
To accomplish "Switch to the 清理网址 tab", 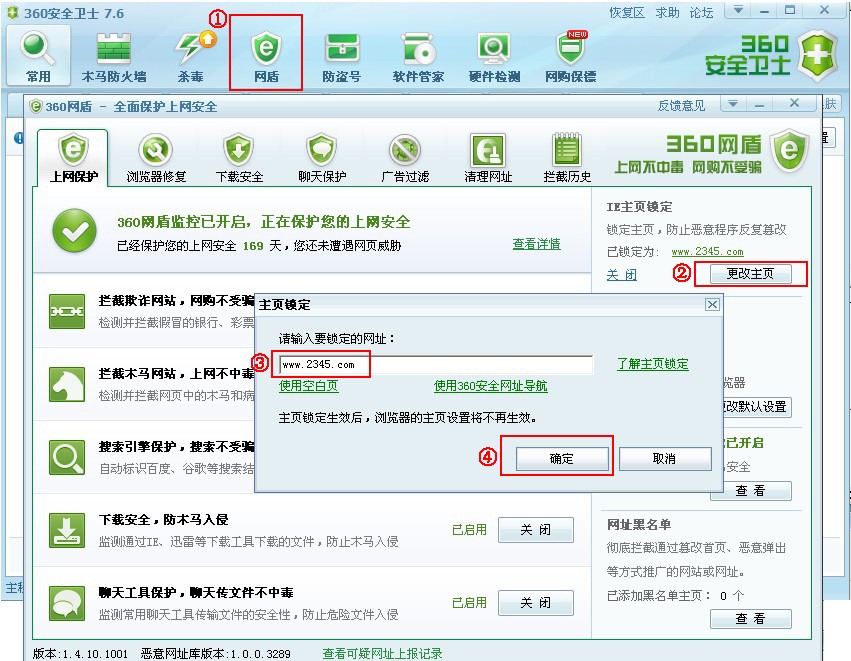I will (488, 158).
